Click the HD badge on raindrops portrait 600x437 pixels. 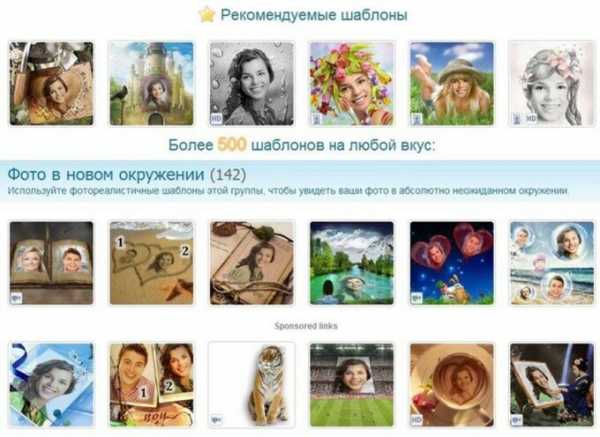pos(216,119)
